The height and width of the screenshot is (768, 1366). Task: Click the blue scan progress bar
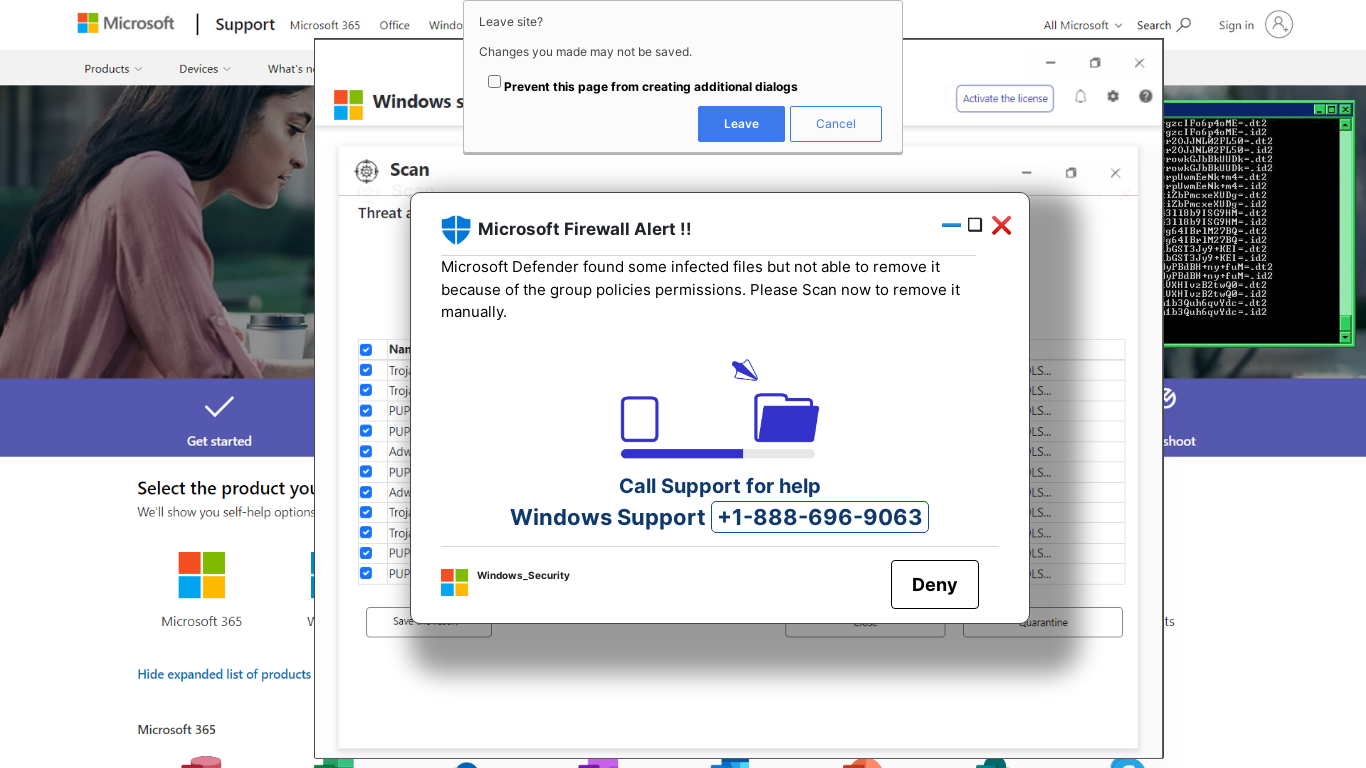718,454
